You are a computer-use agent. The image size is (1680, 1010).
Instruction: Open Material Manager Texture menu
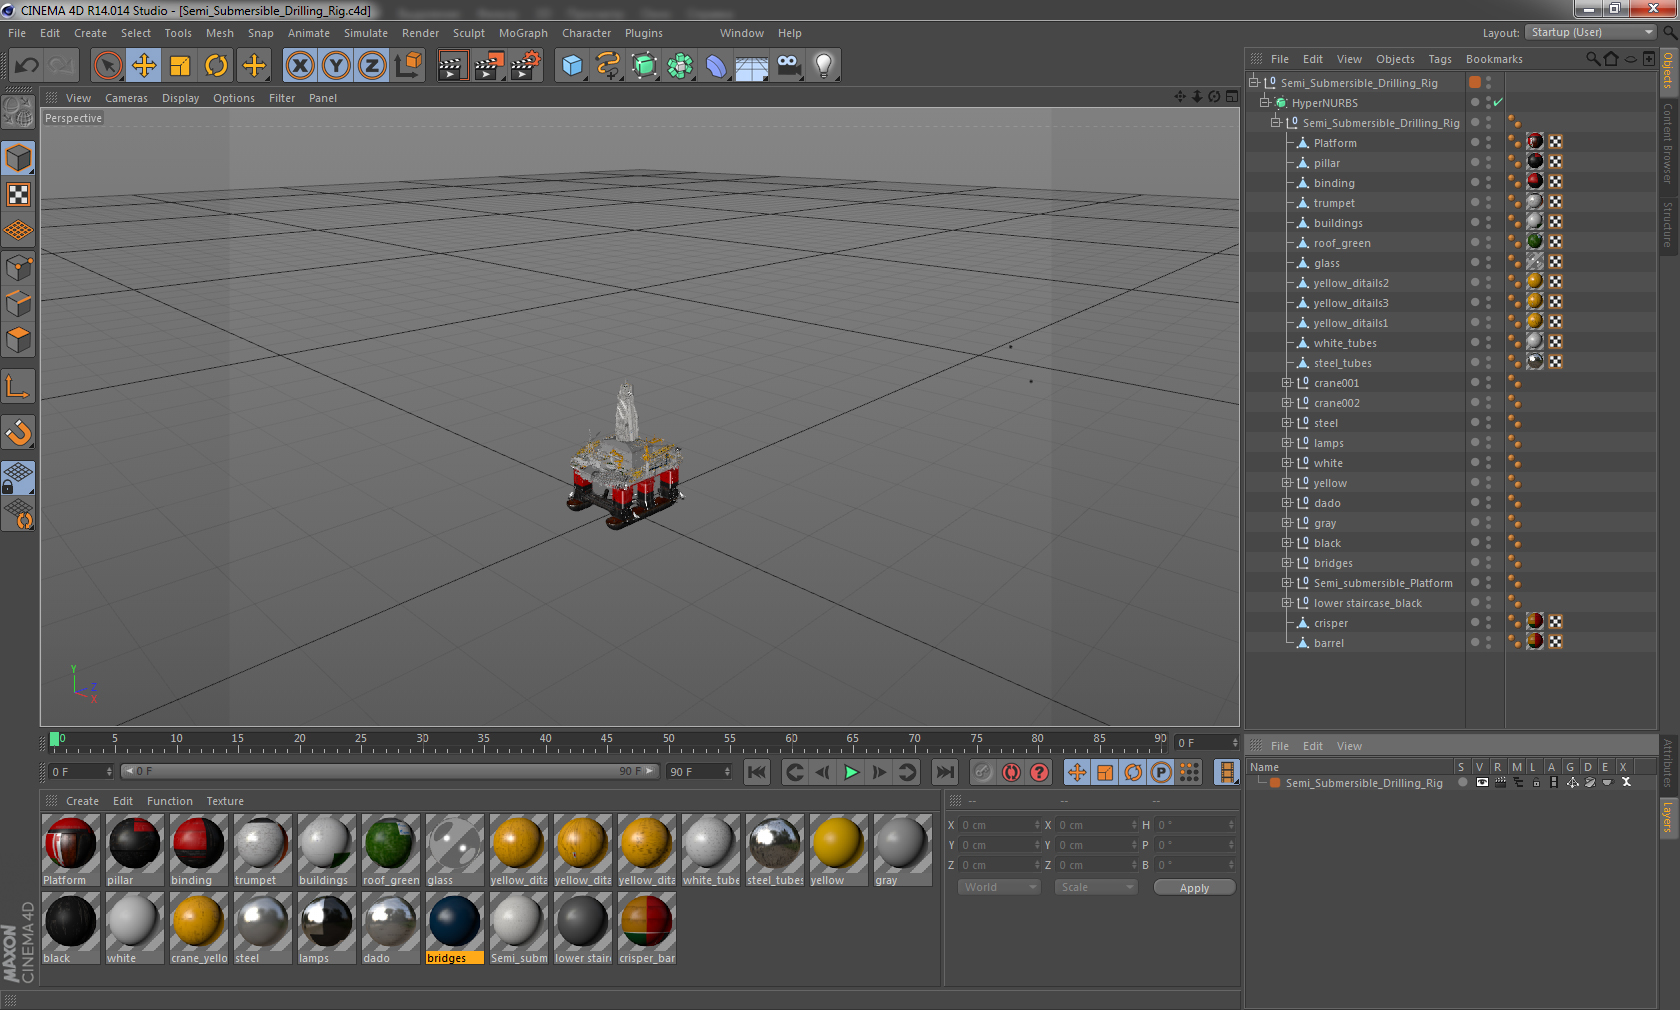click(225, 801)
